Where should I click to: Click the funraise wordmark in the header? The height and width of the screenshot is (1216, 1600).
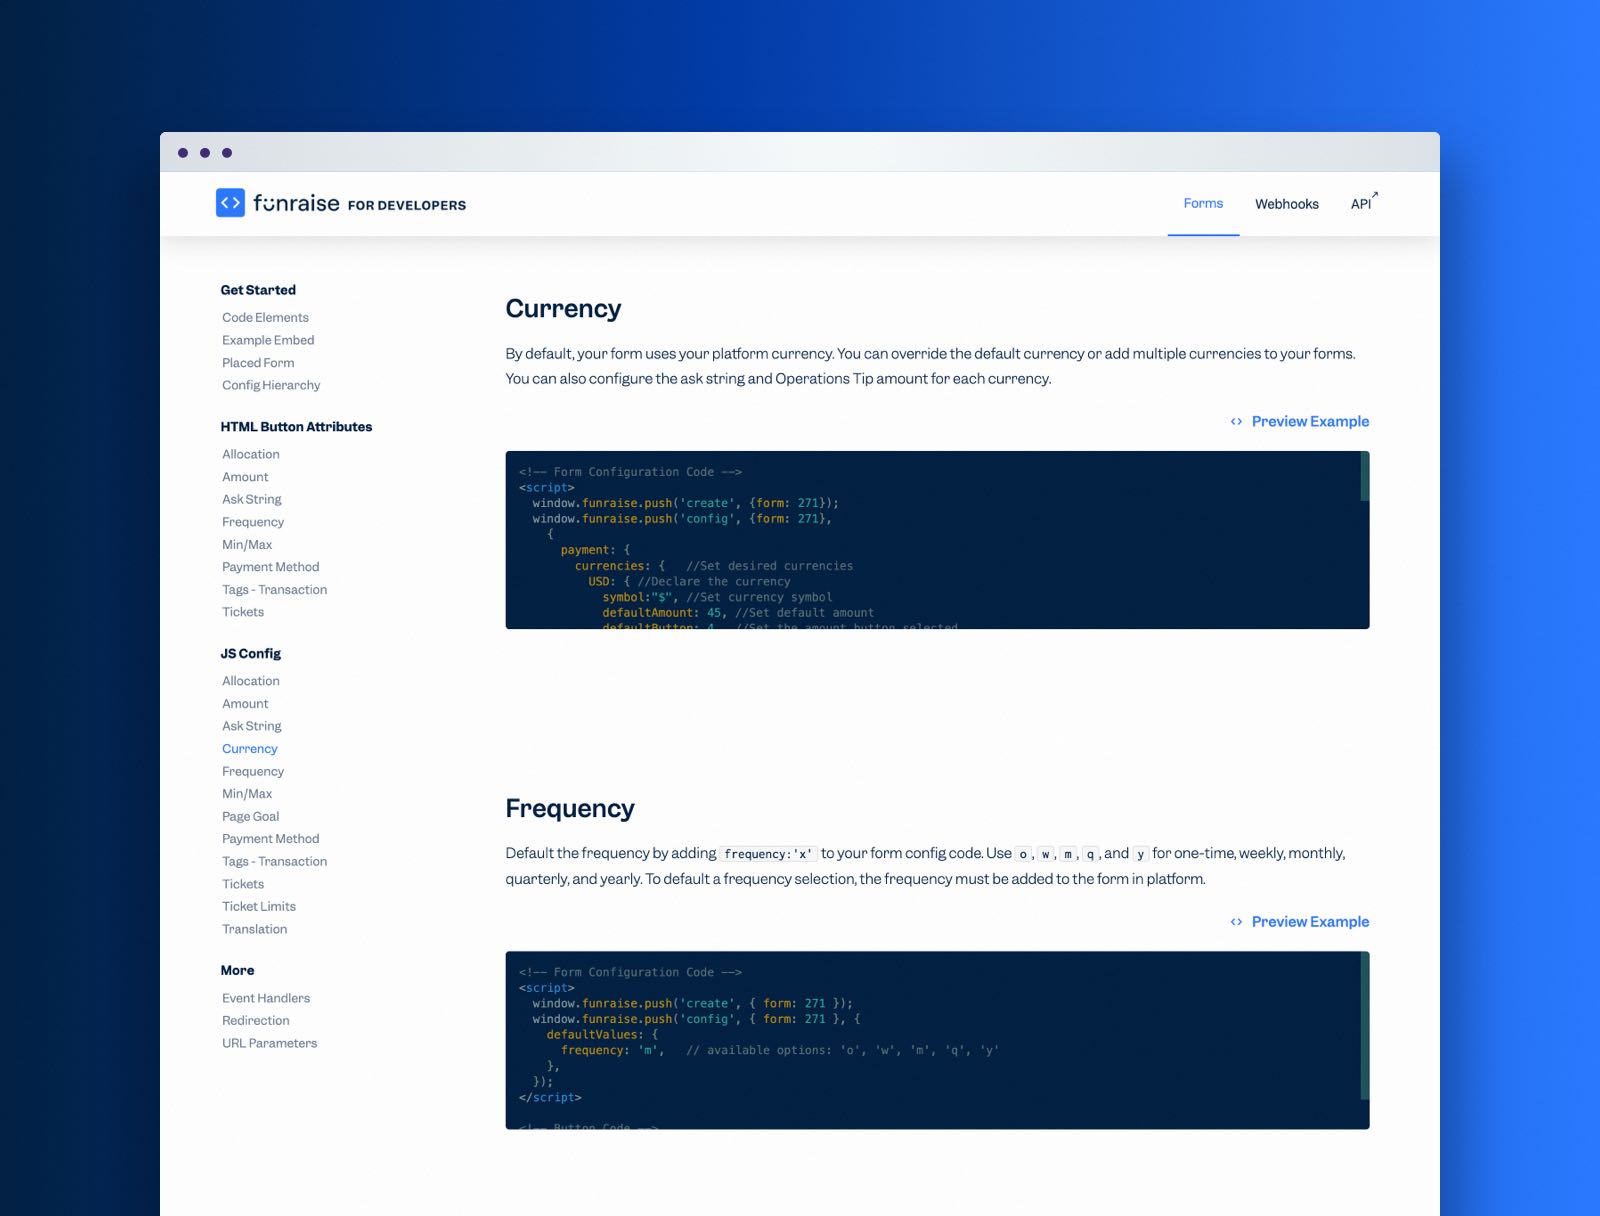[x=296, y=203]
